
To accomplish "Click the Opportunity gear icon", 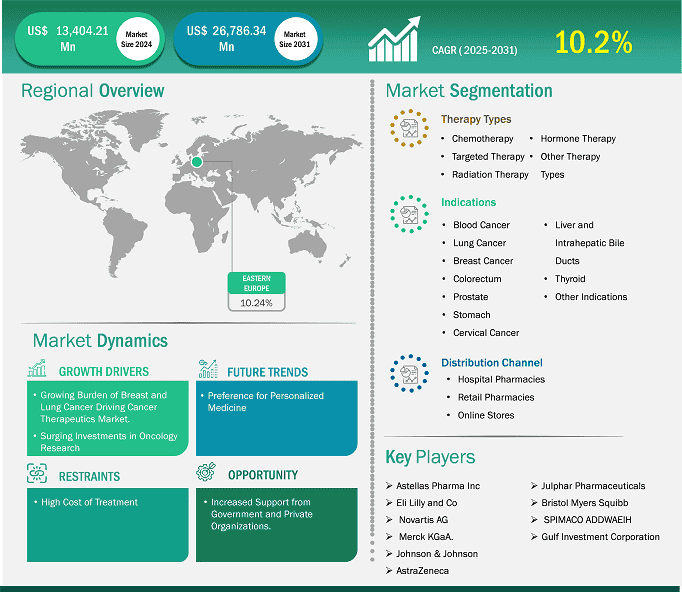I will tap(206, 472).
